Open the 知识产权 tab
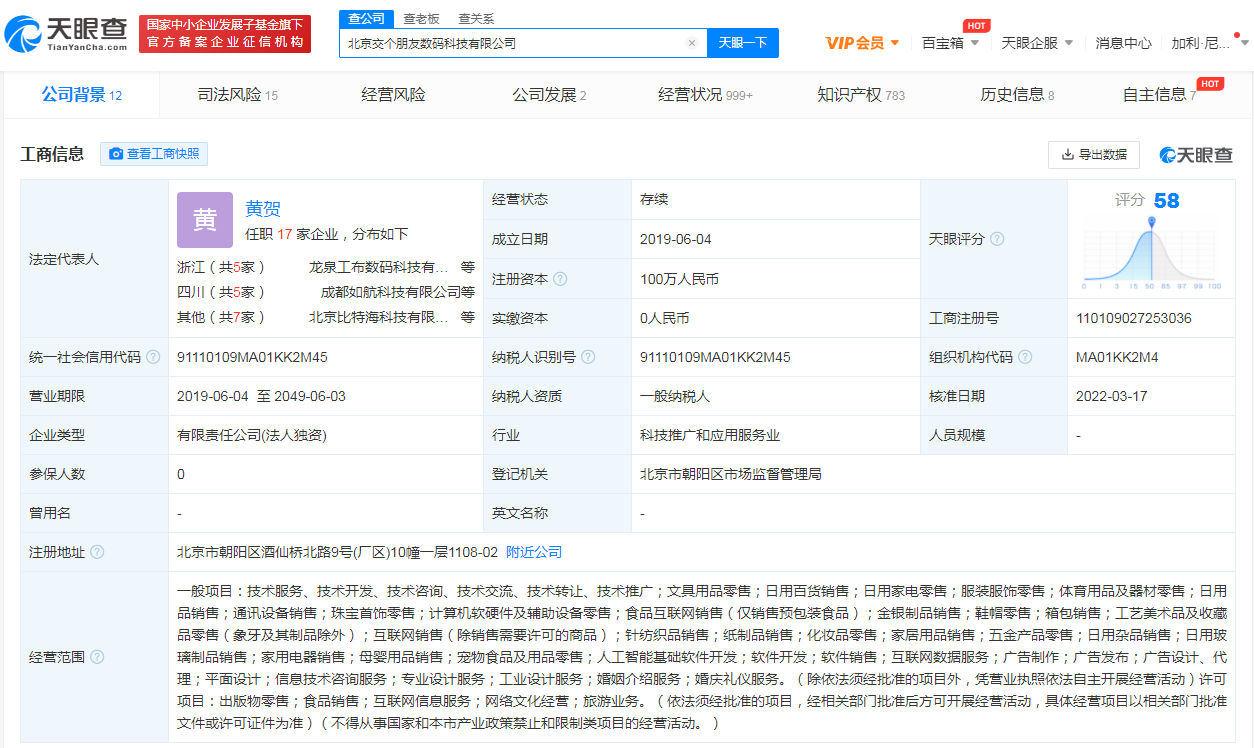 (x=861, y=95)
